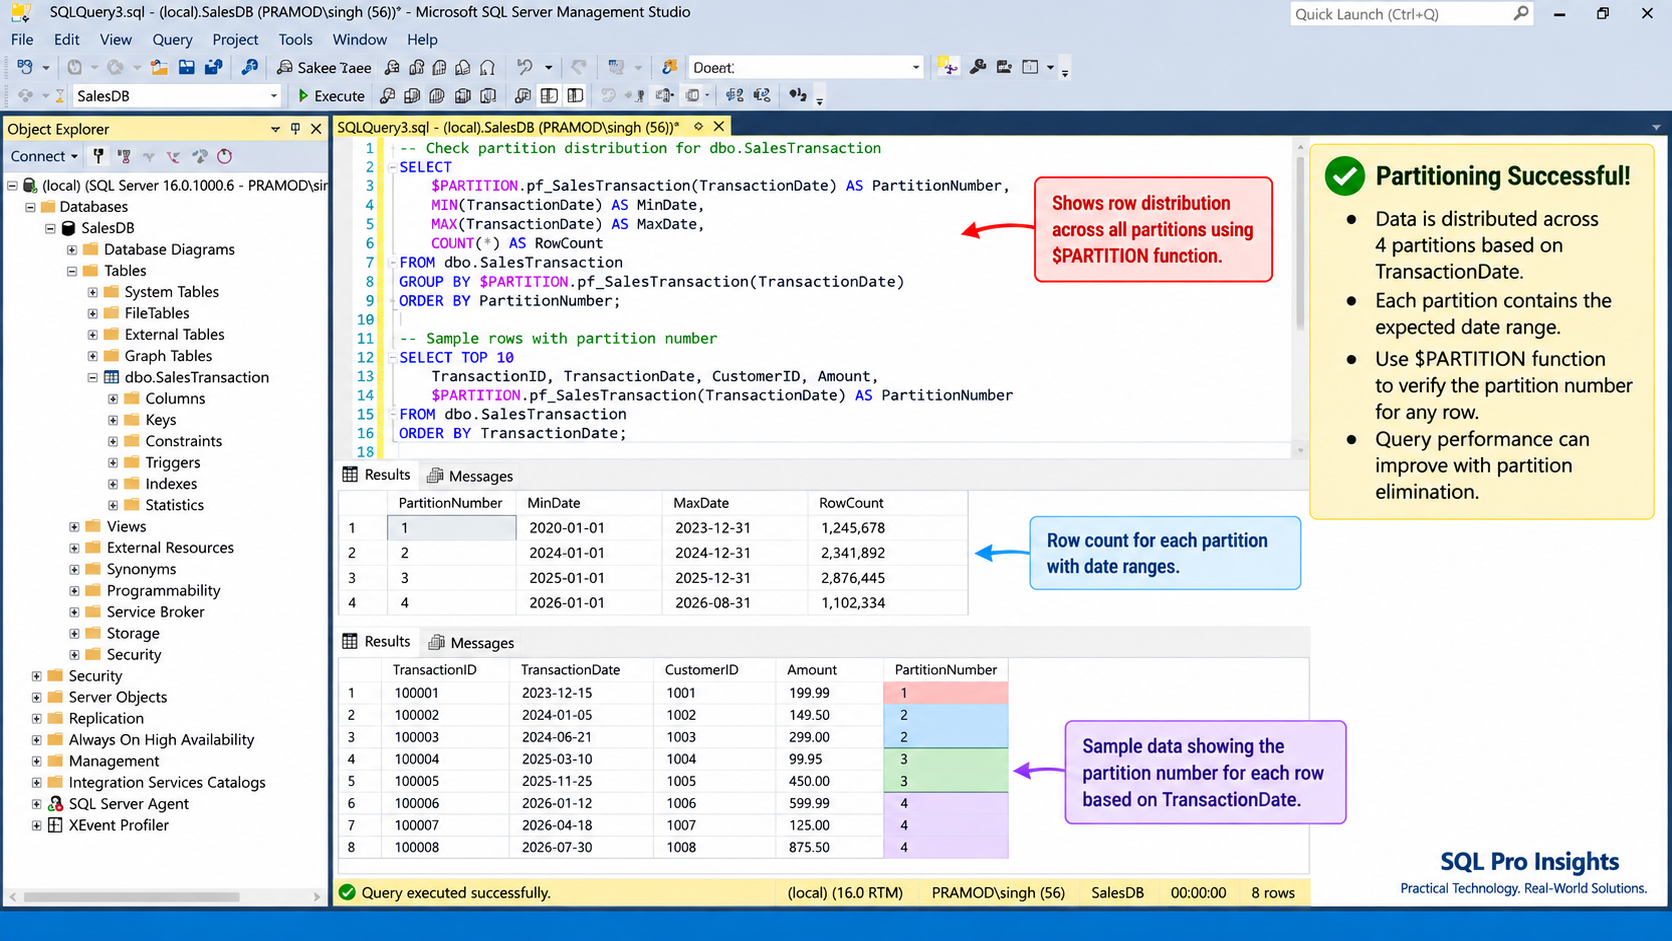Expand the Indexes folder node
Screen dimensions: 1672x941
[x=113, y=484]
